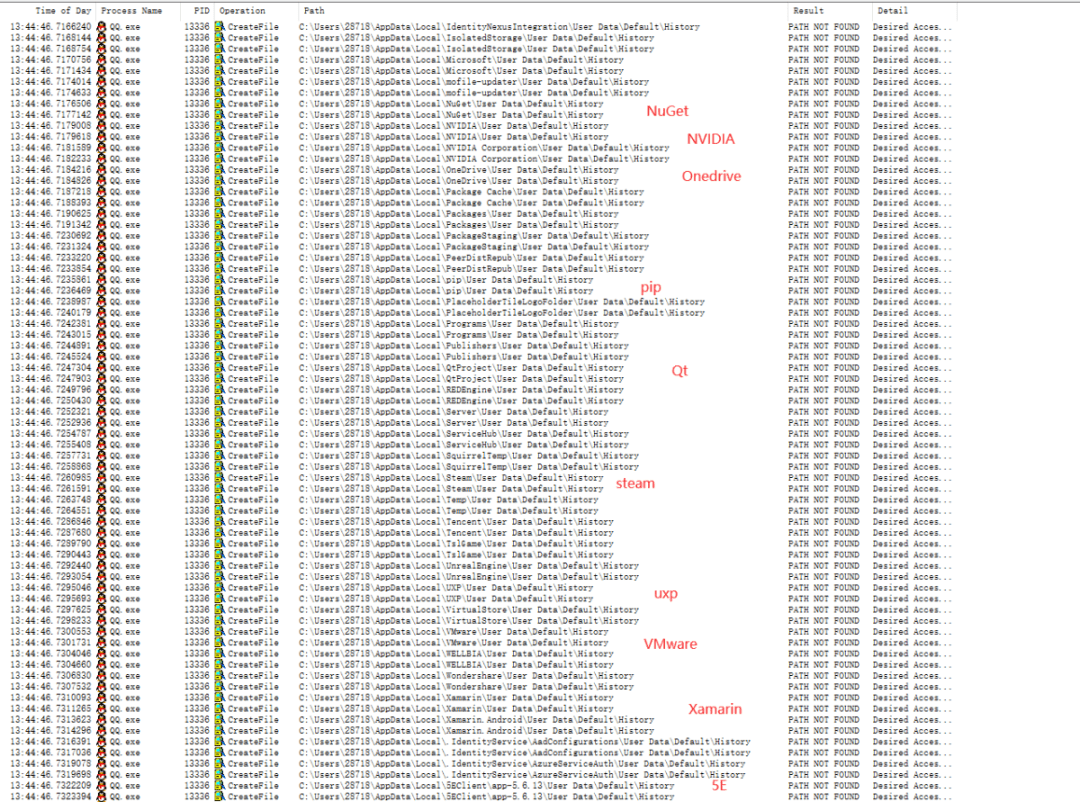Click Xamarin History path at 13:44:46.7310093
1080x802 pixels.
tap(456, 698)
